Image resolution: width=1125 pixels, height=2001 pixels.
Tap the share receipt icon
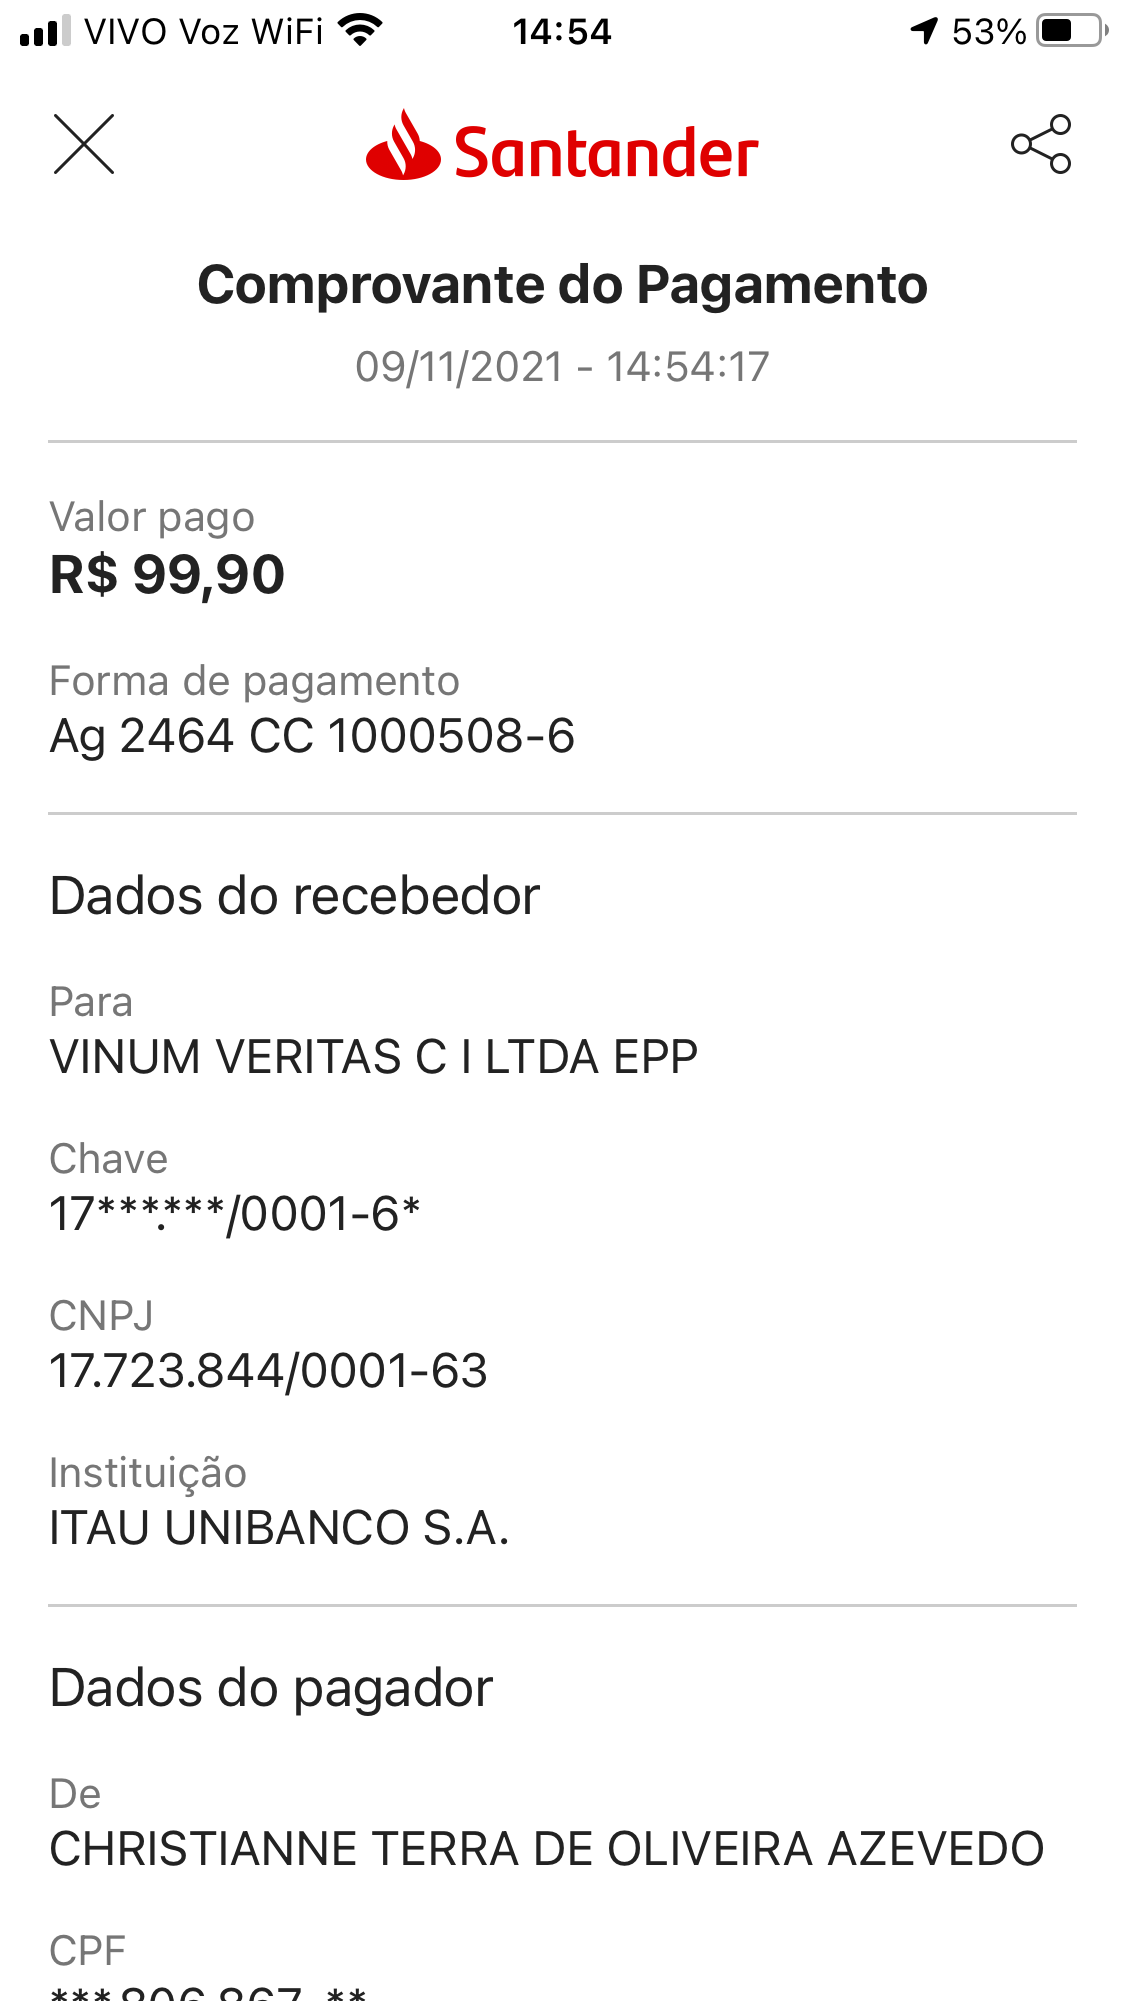[1041, 144]
